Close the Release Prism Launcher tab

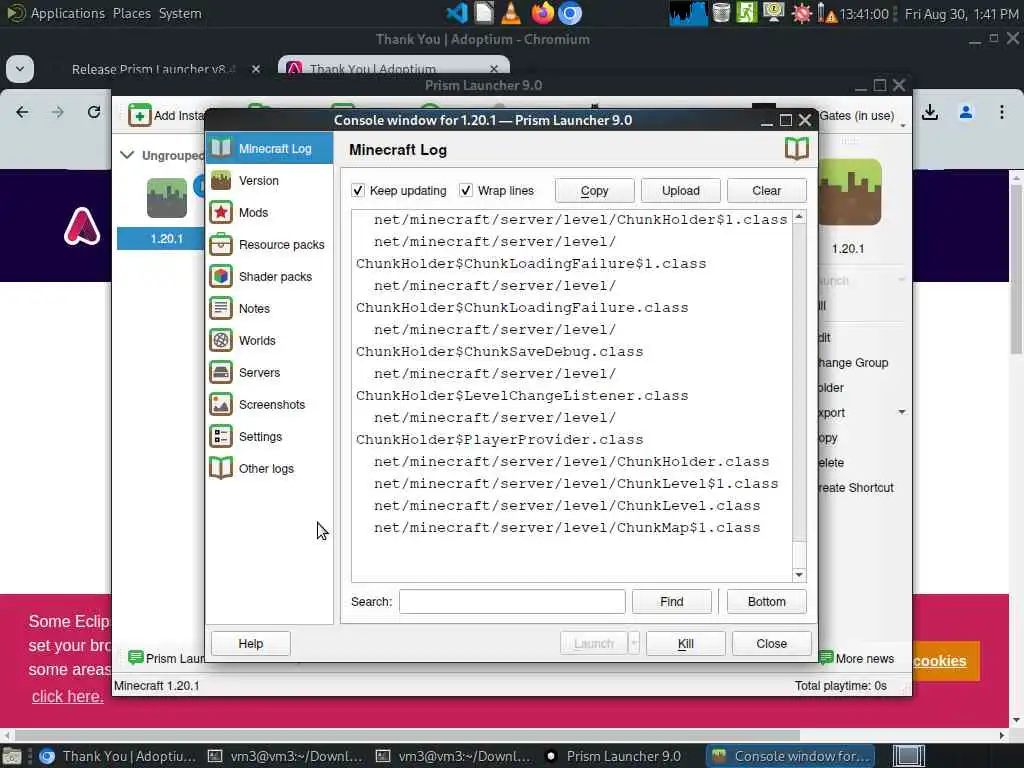tap(255, 69)
